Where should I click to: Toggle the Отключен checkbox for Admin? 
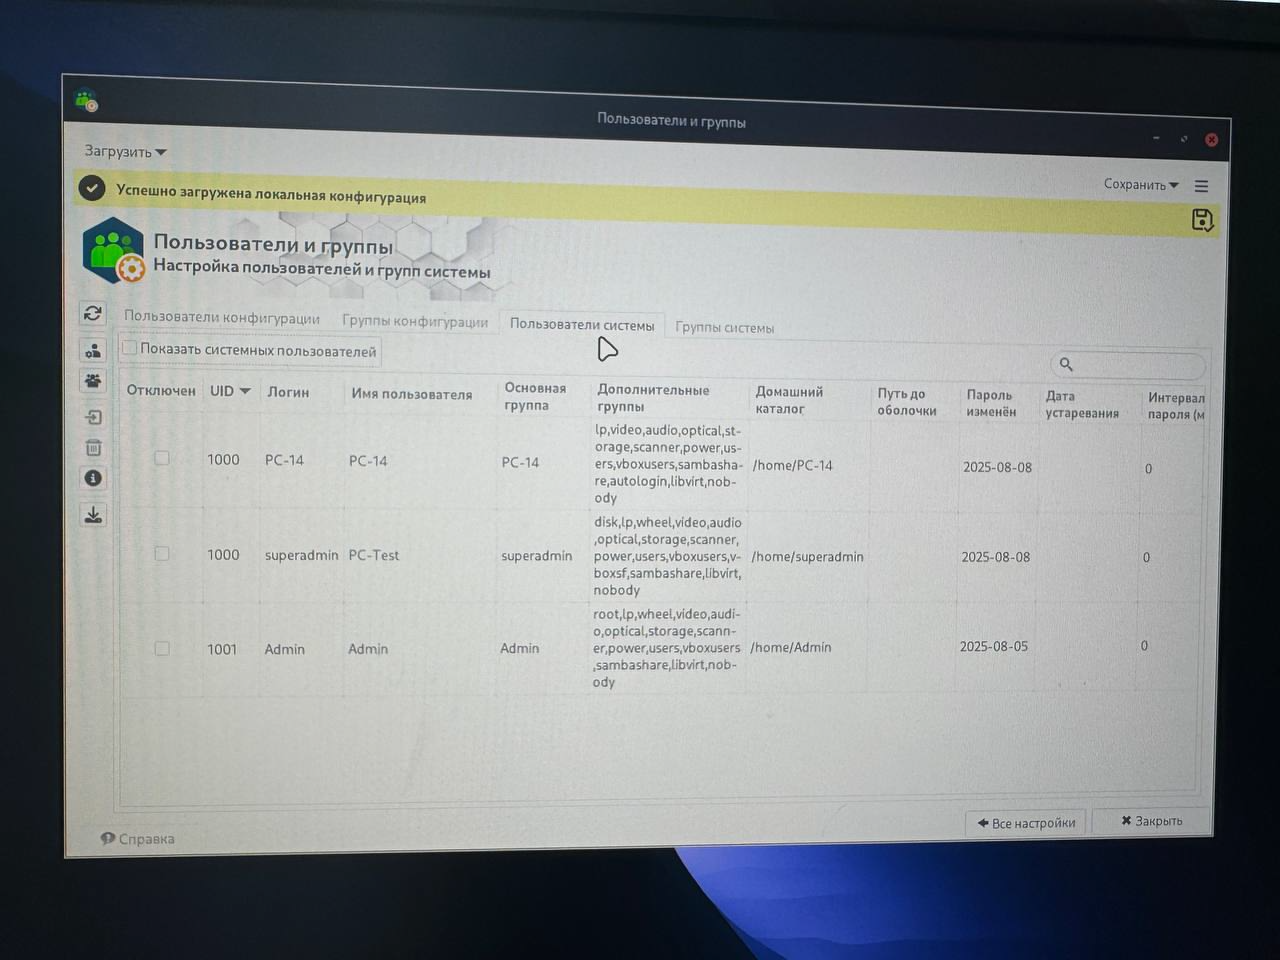(x=162, y=648)
